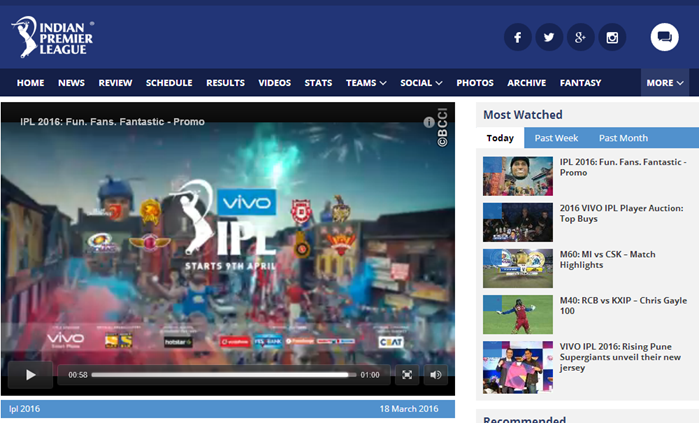
Task: Open the chat bubble icon
Action: 664,38
